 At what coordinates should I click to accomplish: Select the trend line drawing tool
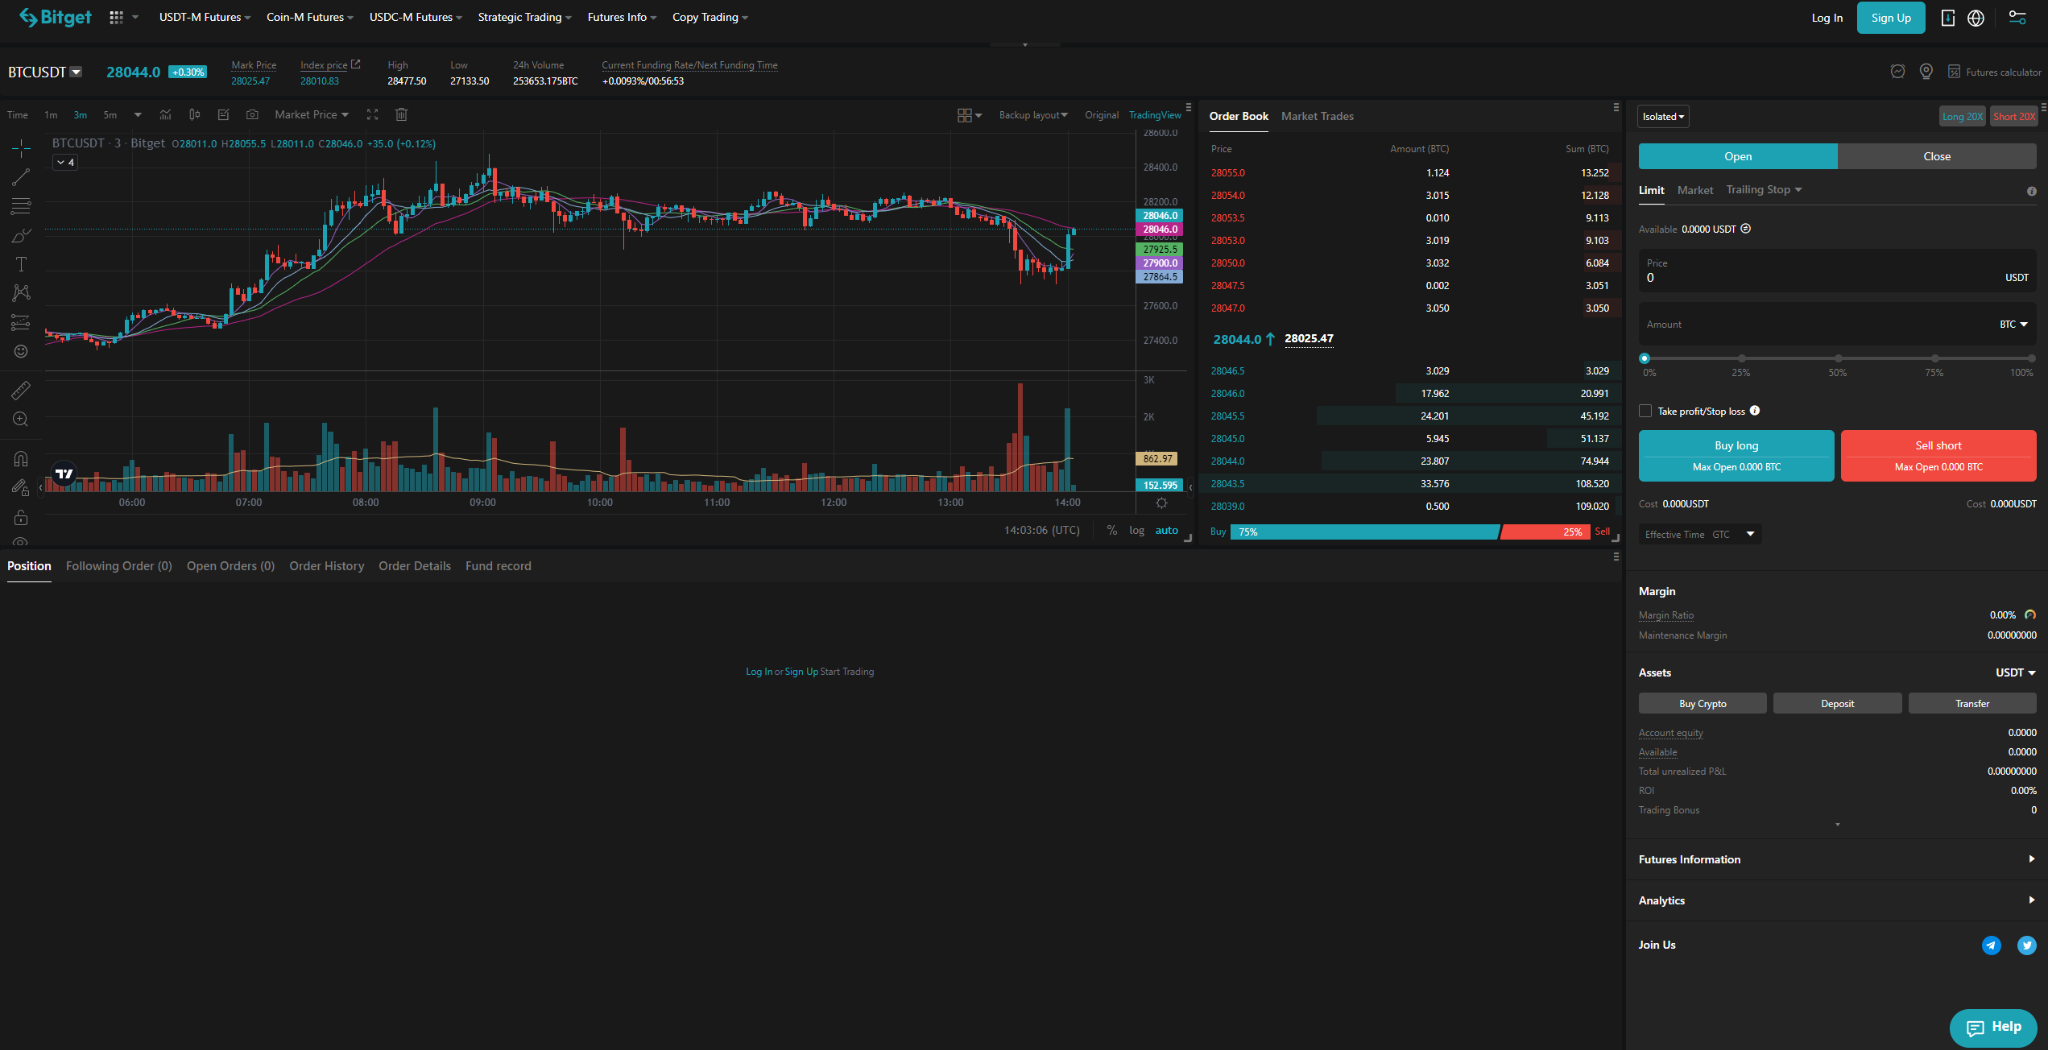[x=21, y=177]
